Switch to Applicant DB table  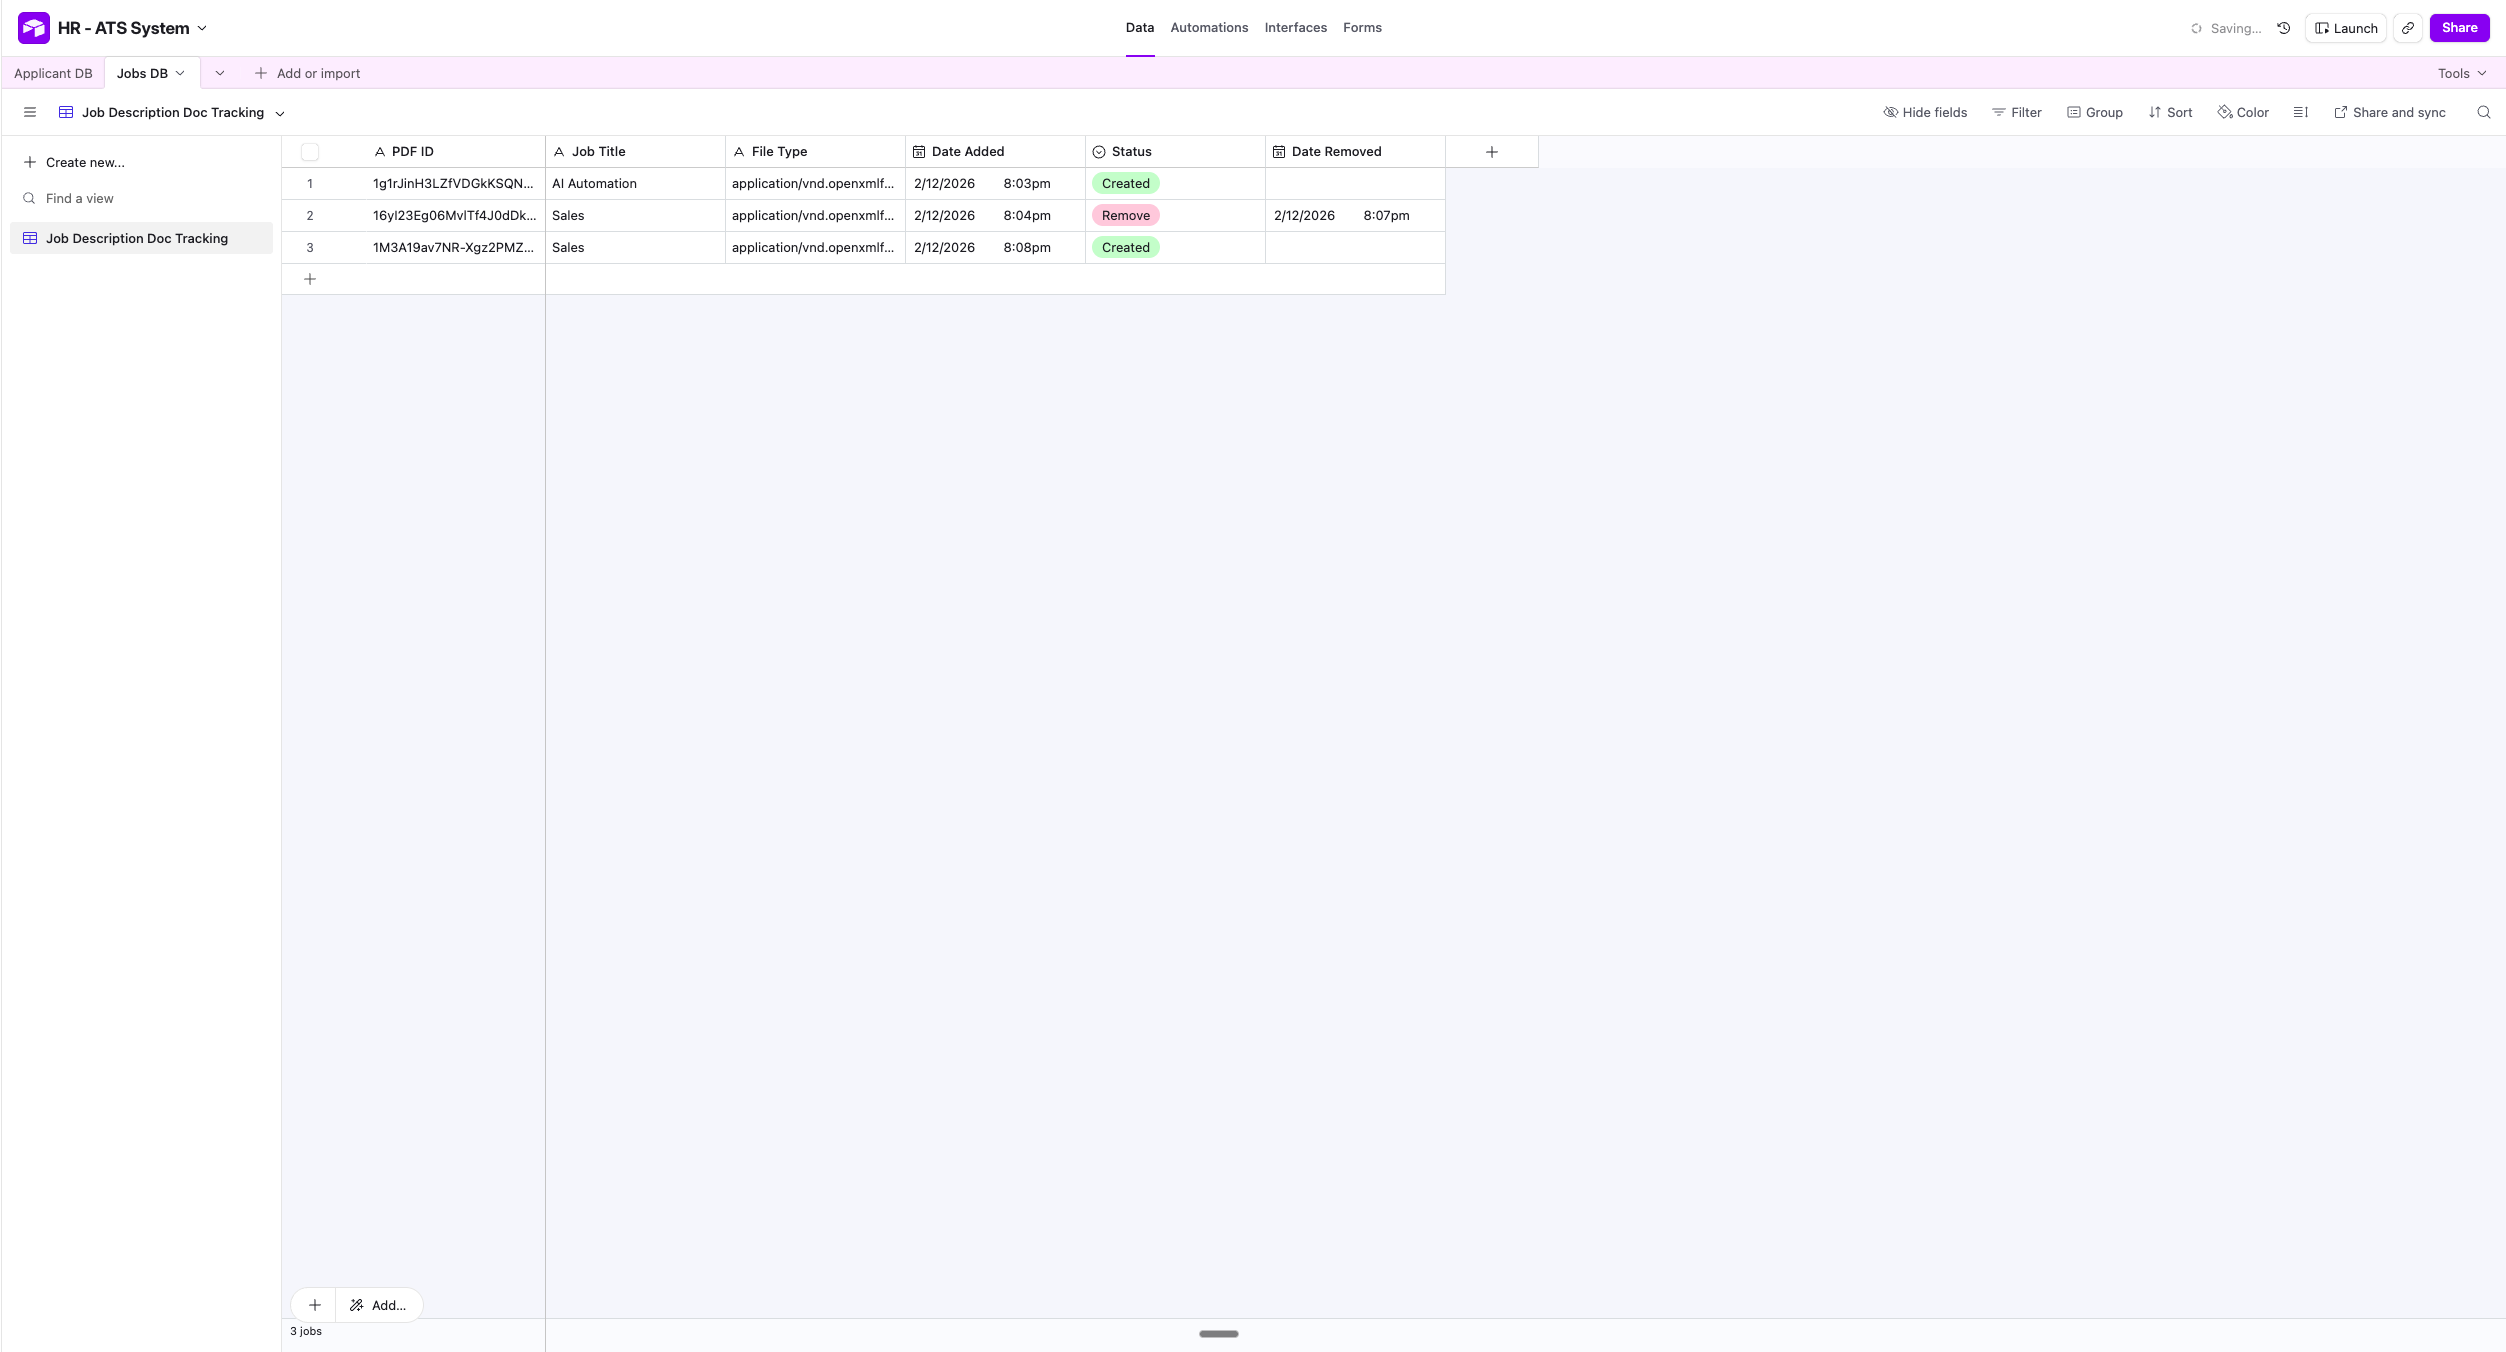(53, 73)
